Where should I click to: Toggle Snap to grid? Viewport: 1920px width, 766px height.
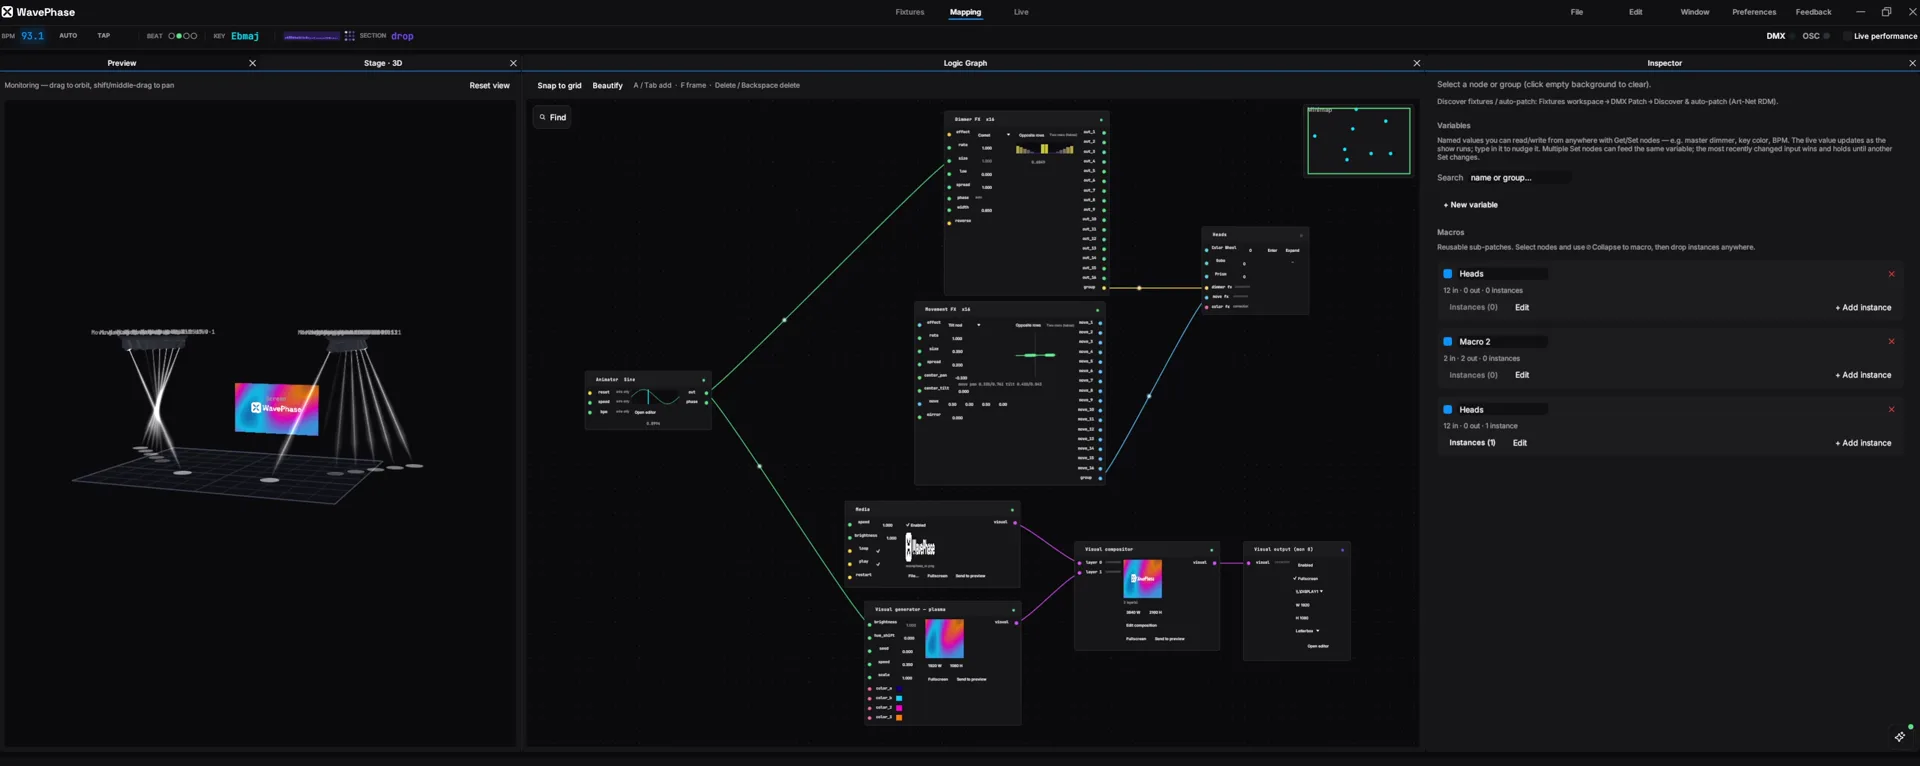(559, 86)
